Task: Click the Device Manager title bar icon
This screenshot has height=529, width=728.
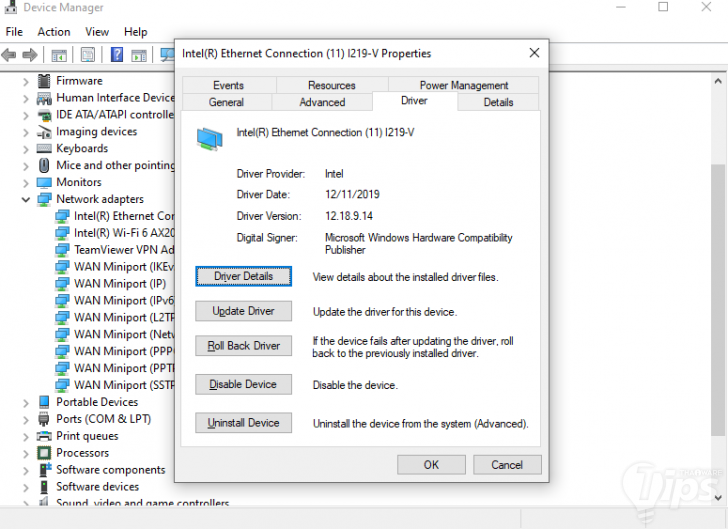Action: 11,7
